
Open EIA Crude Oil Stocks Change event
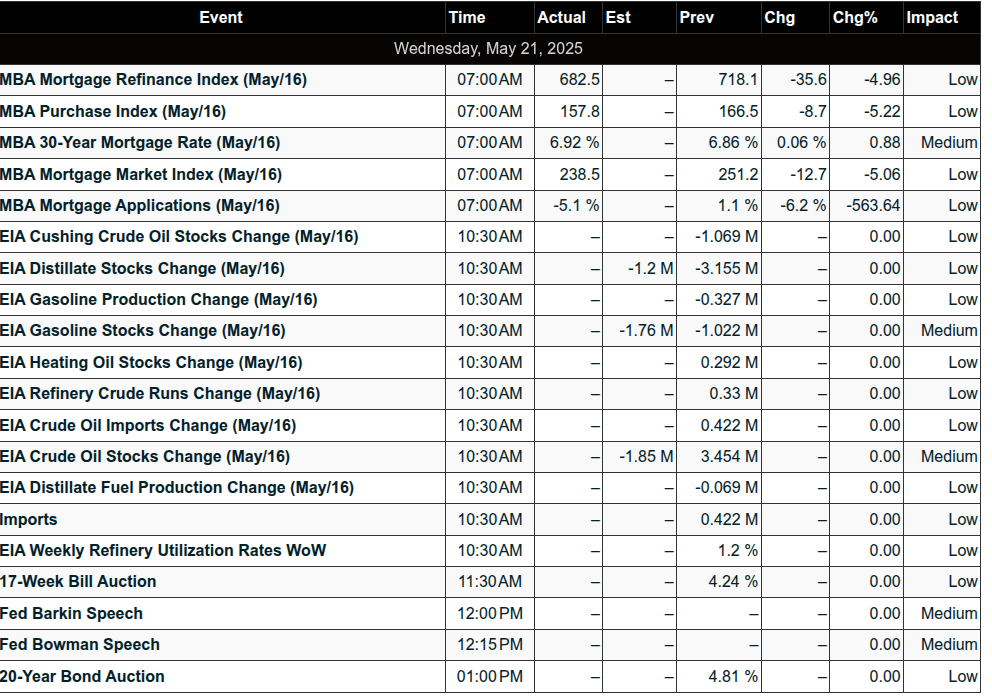click(x=145, y=457)
